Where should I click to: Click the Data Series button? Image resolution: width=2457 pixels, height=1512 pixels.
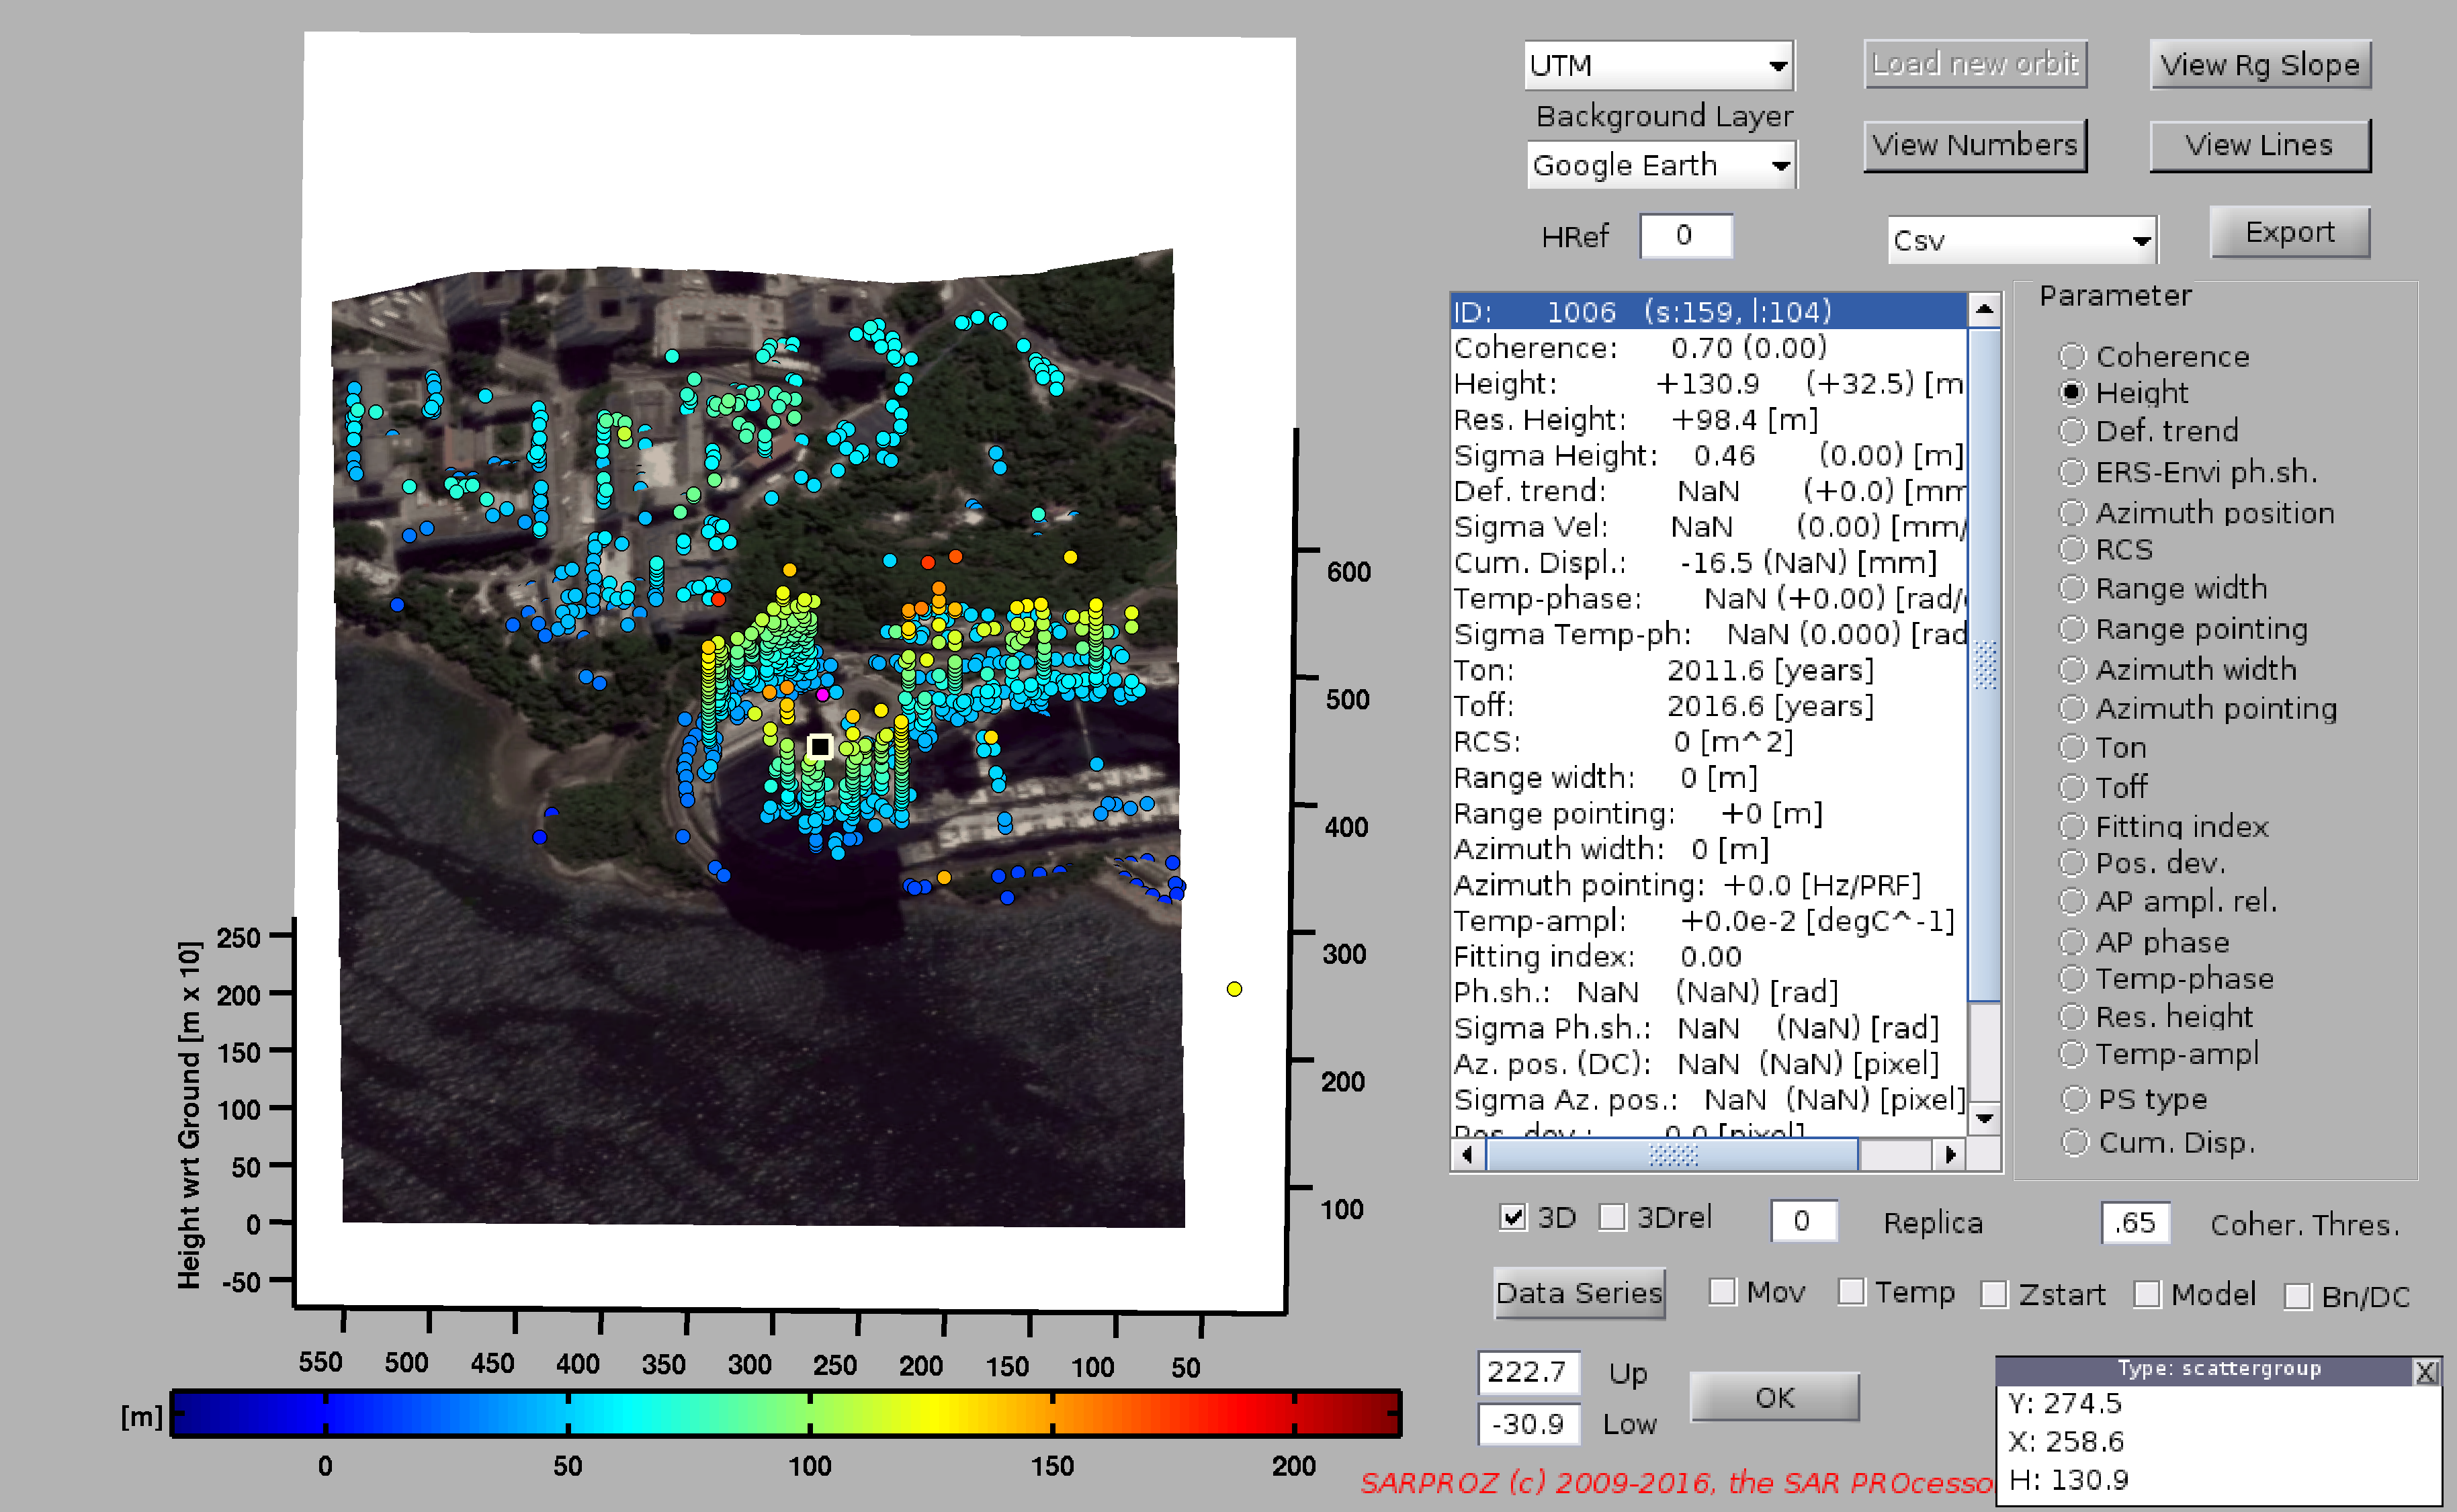pos(1579,1293)
